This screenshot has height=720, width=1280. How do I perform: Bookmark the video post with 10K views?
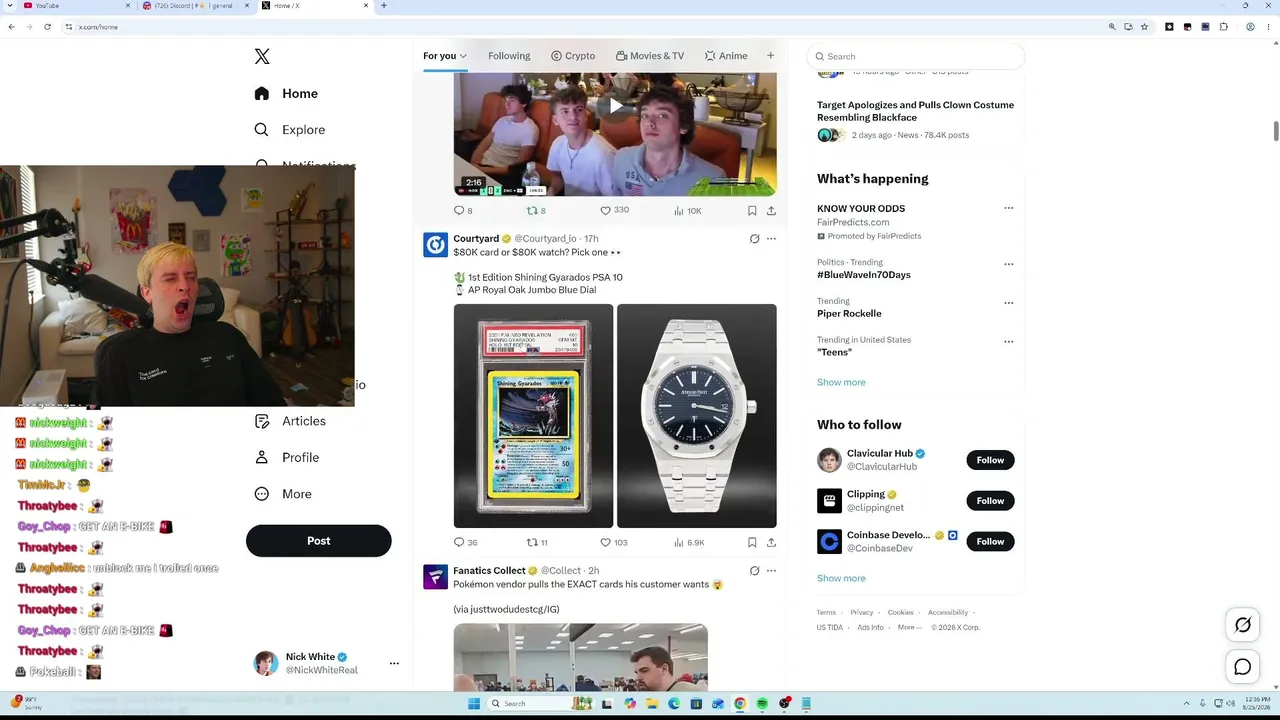pos(752,211)
